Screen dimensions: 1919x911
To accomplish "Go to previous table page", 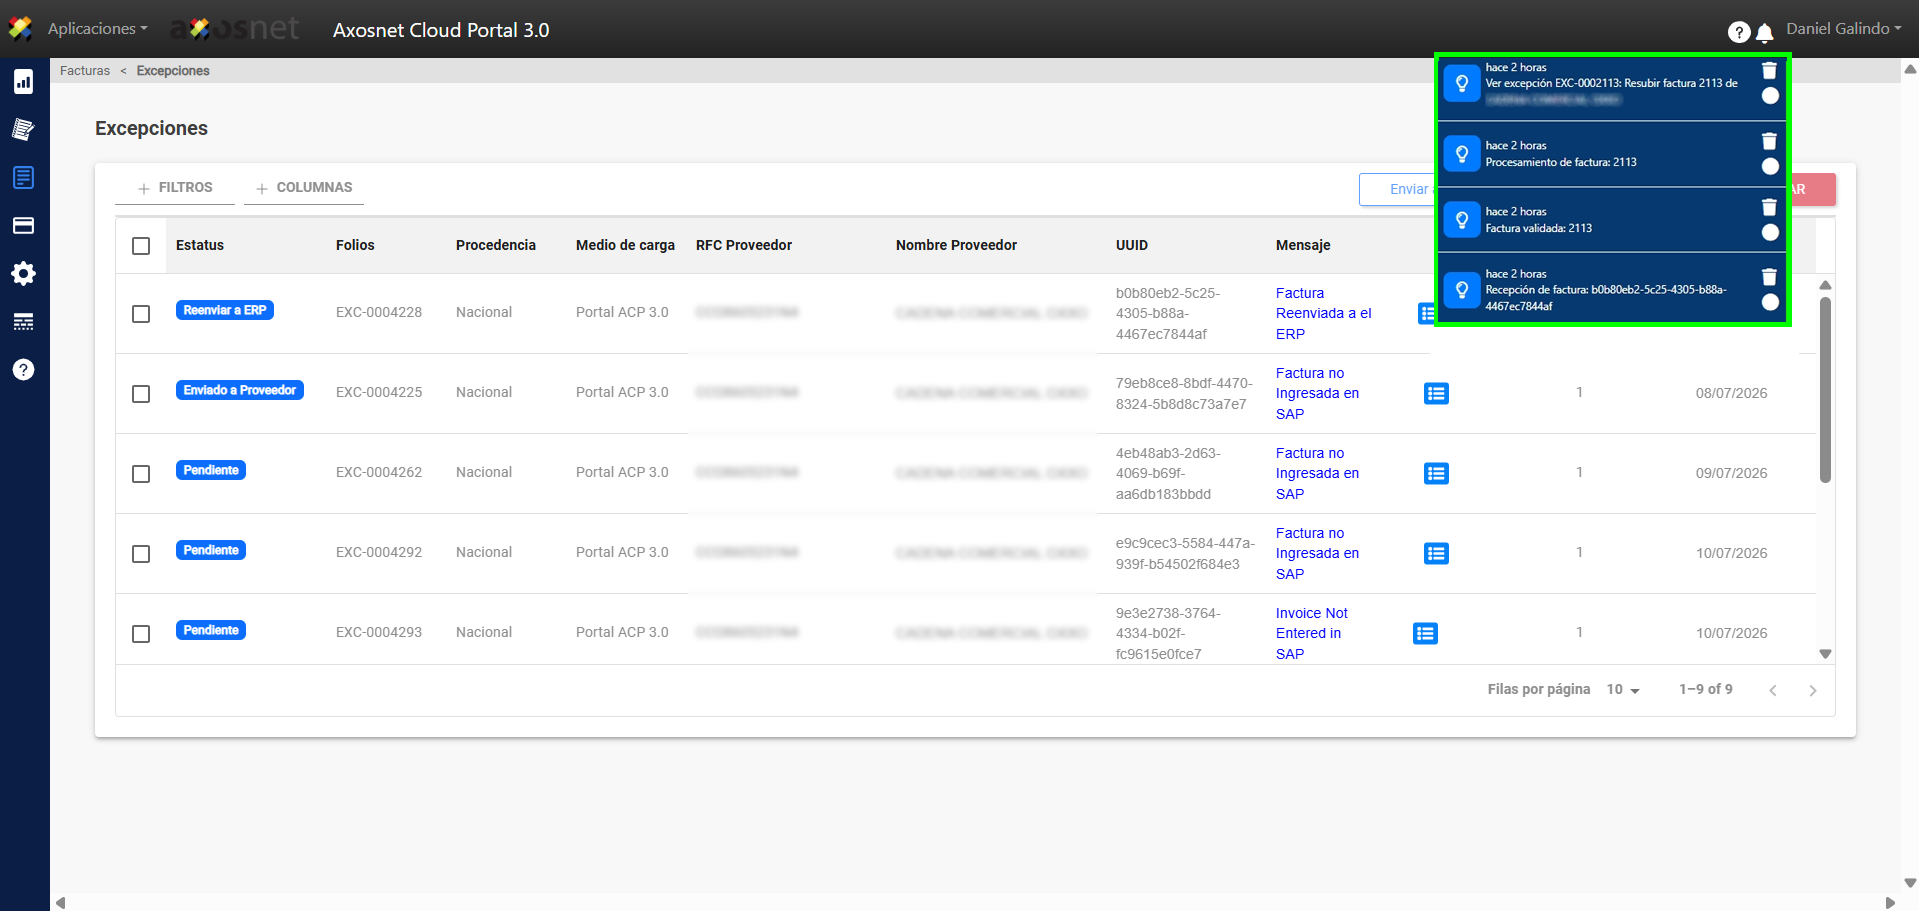I will [1773, 690].
